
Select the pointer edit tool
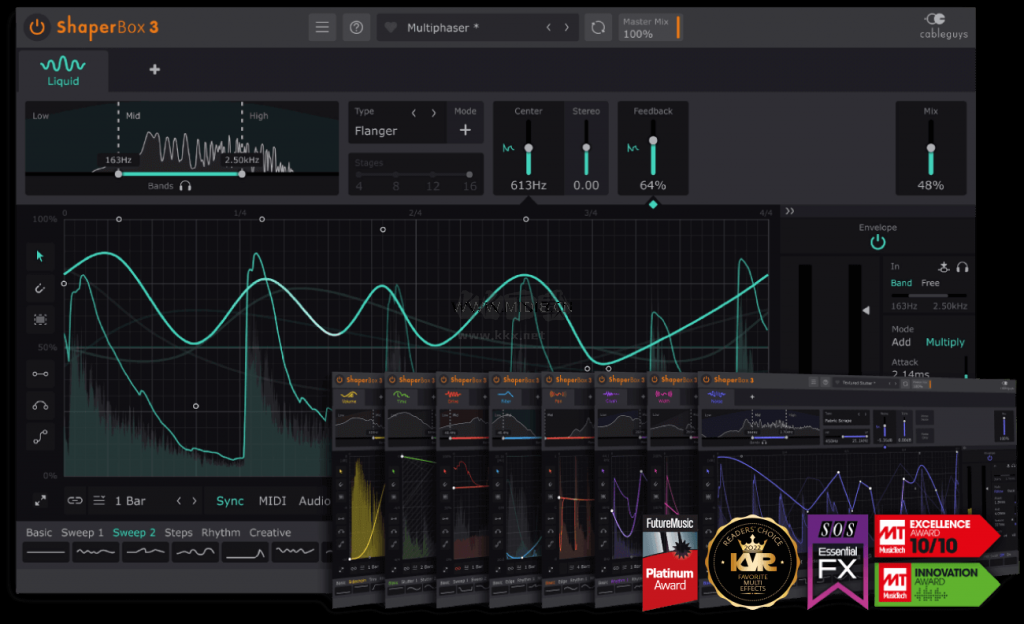point(41,256)
